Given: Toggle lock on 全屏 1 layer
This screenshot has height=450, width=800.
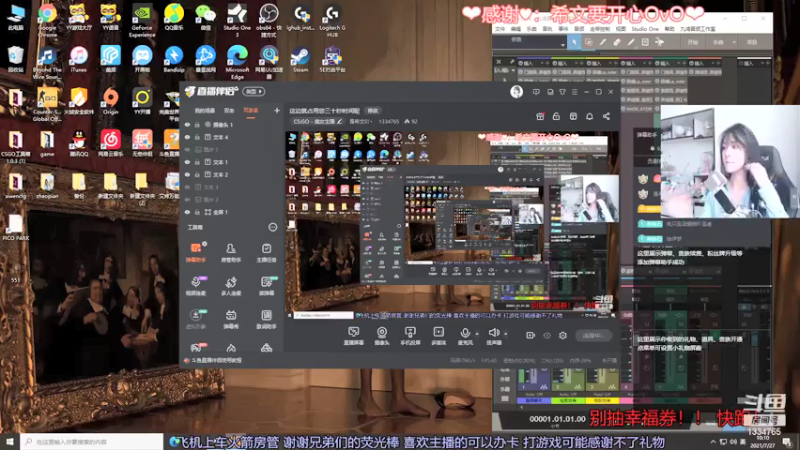Looking at the screenshot, I should [197, 212].
